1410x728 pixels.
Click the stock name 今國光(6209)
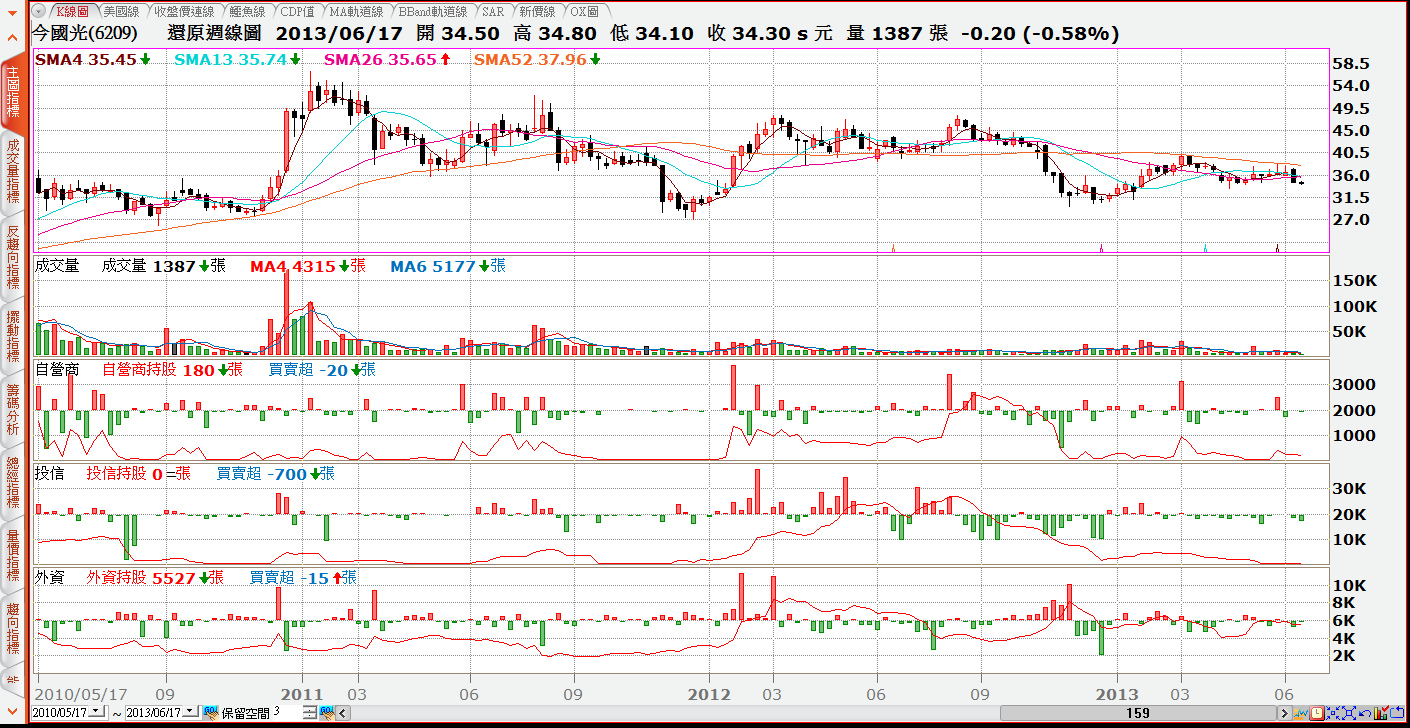pyautogui.click(x=85, y=33)
